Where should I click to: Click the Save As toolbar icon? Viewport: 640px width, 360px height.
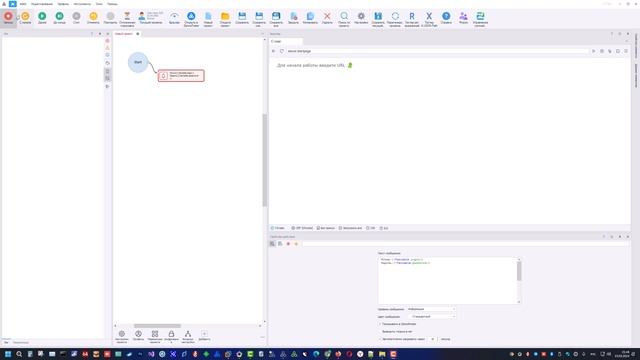[x=259, y=18]
